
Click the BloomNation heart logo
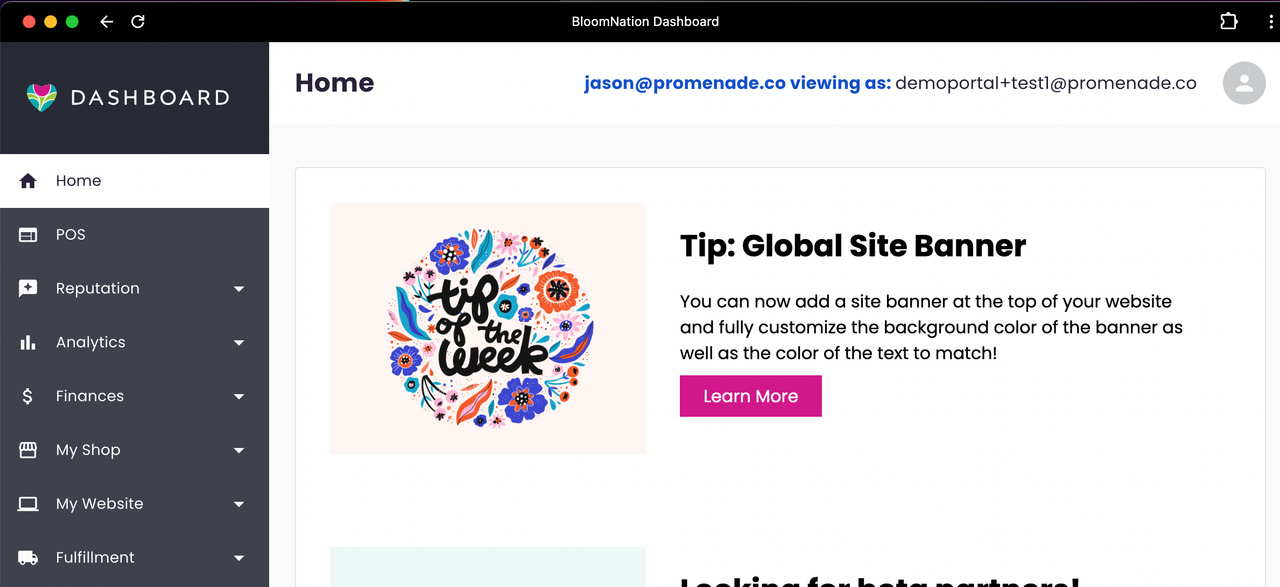[x=41, y=97]
